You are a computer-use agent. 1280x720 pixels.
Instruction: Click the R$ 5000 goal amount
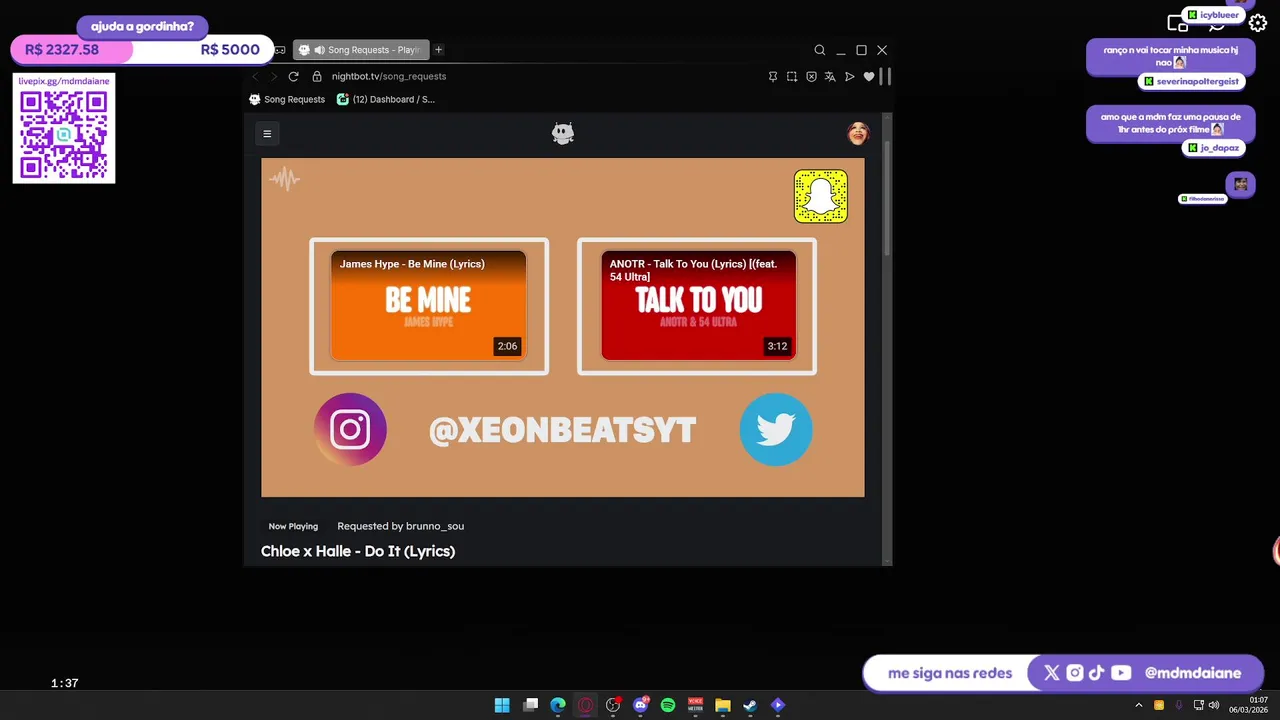pyautogui.click(x=230, y=50)
